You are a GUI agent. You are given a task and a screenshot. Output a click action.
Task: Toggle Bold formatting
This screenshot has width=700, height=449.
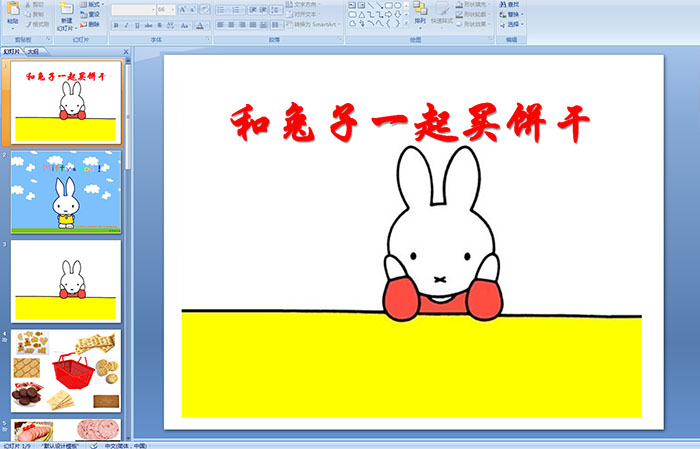coord(117,25)
